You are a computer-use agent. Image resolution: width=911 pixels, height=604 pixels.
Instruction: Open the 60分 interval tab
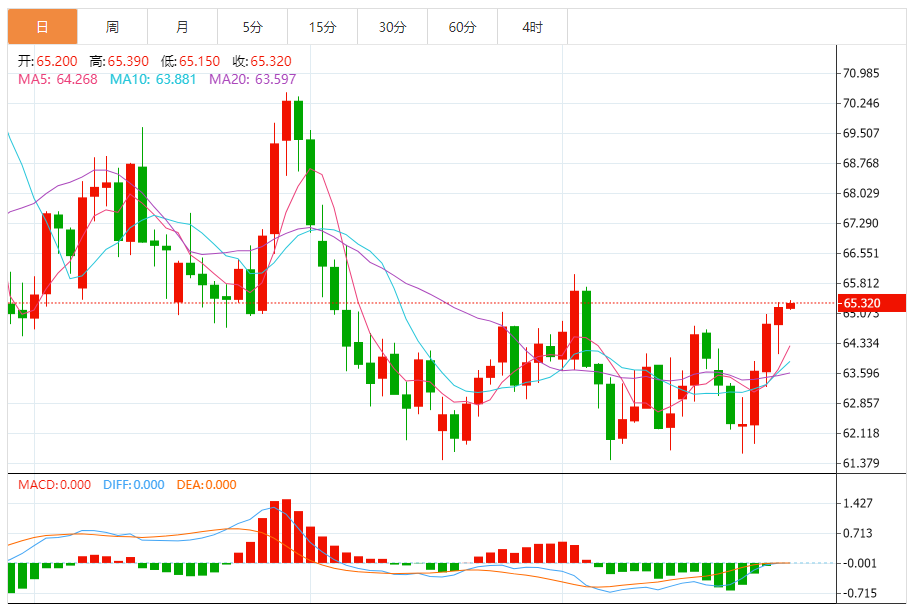pyautogui.click(x=462, y=27)
